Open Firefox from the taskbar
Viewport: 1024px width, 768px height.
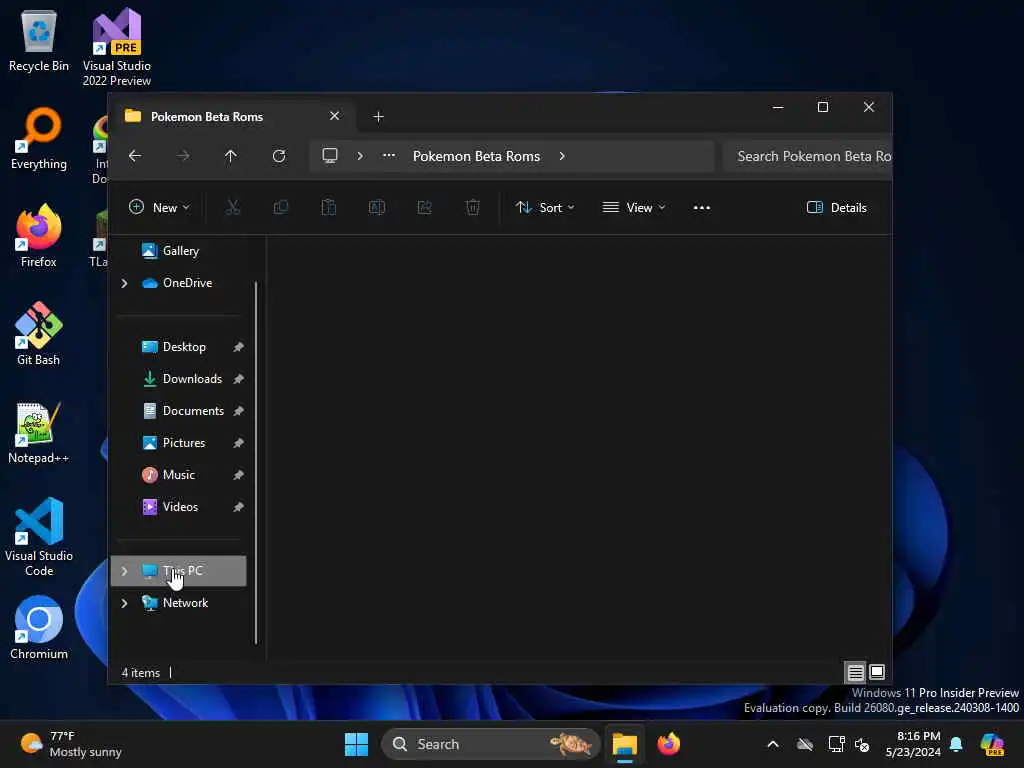coord(668,744)
